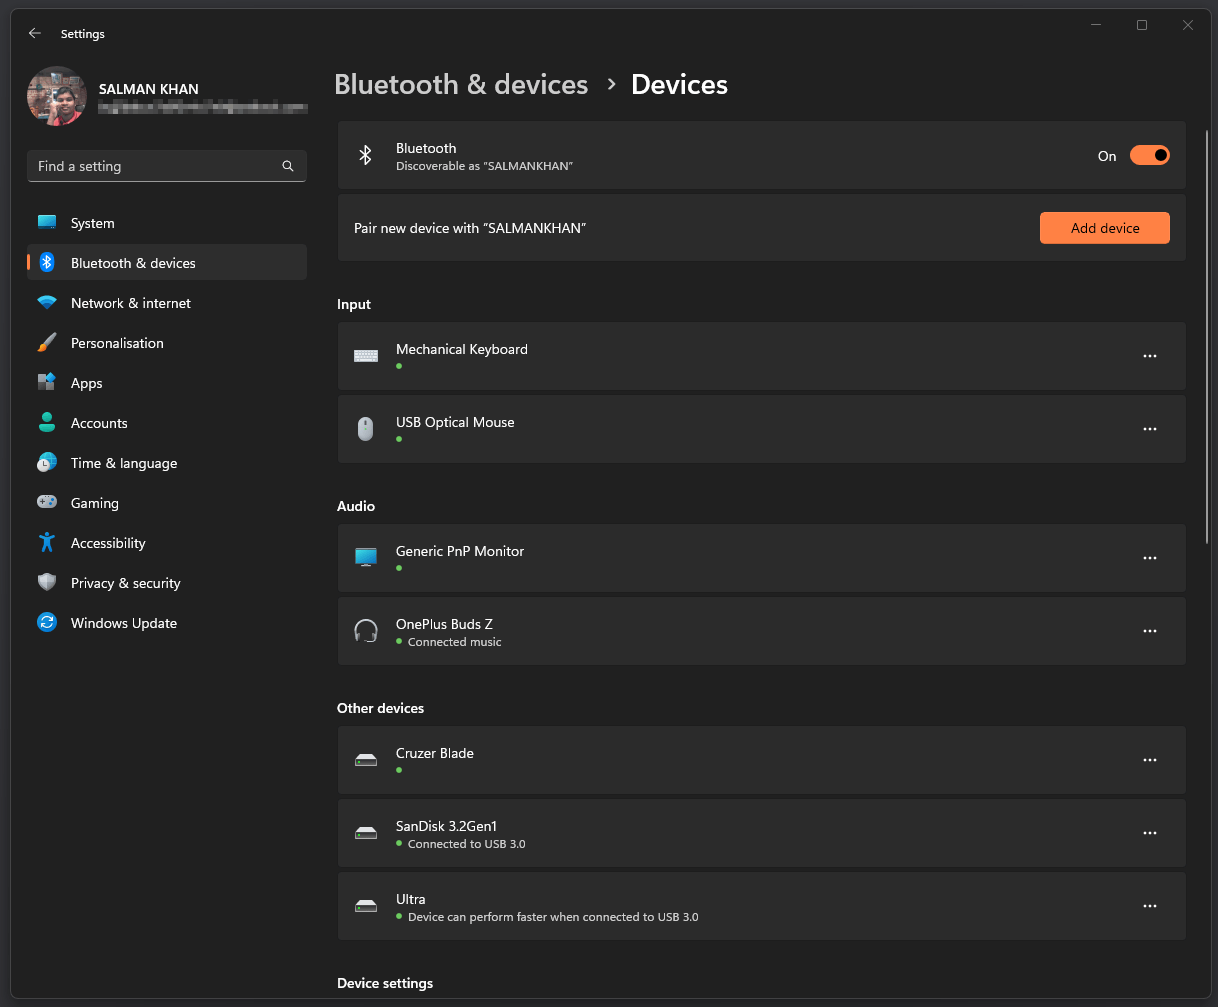The height and width of the screenshot is (1007, 1218).
Task: Click the SanDisk 3.2Gen1 drive icon
Action: click(366, 833)
